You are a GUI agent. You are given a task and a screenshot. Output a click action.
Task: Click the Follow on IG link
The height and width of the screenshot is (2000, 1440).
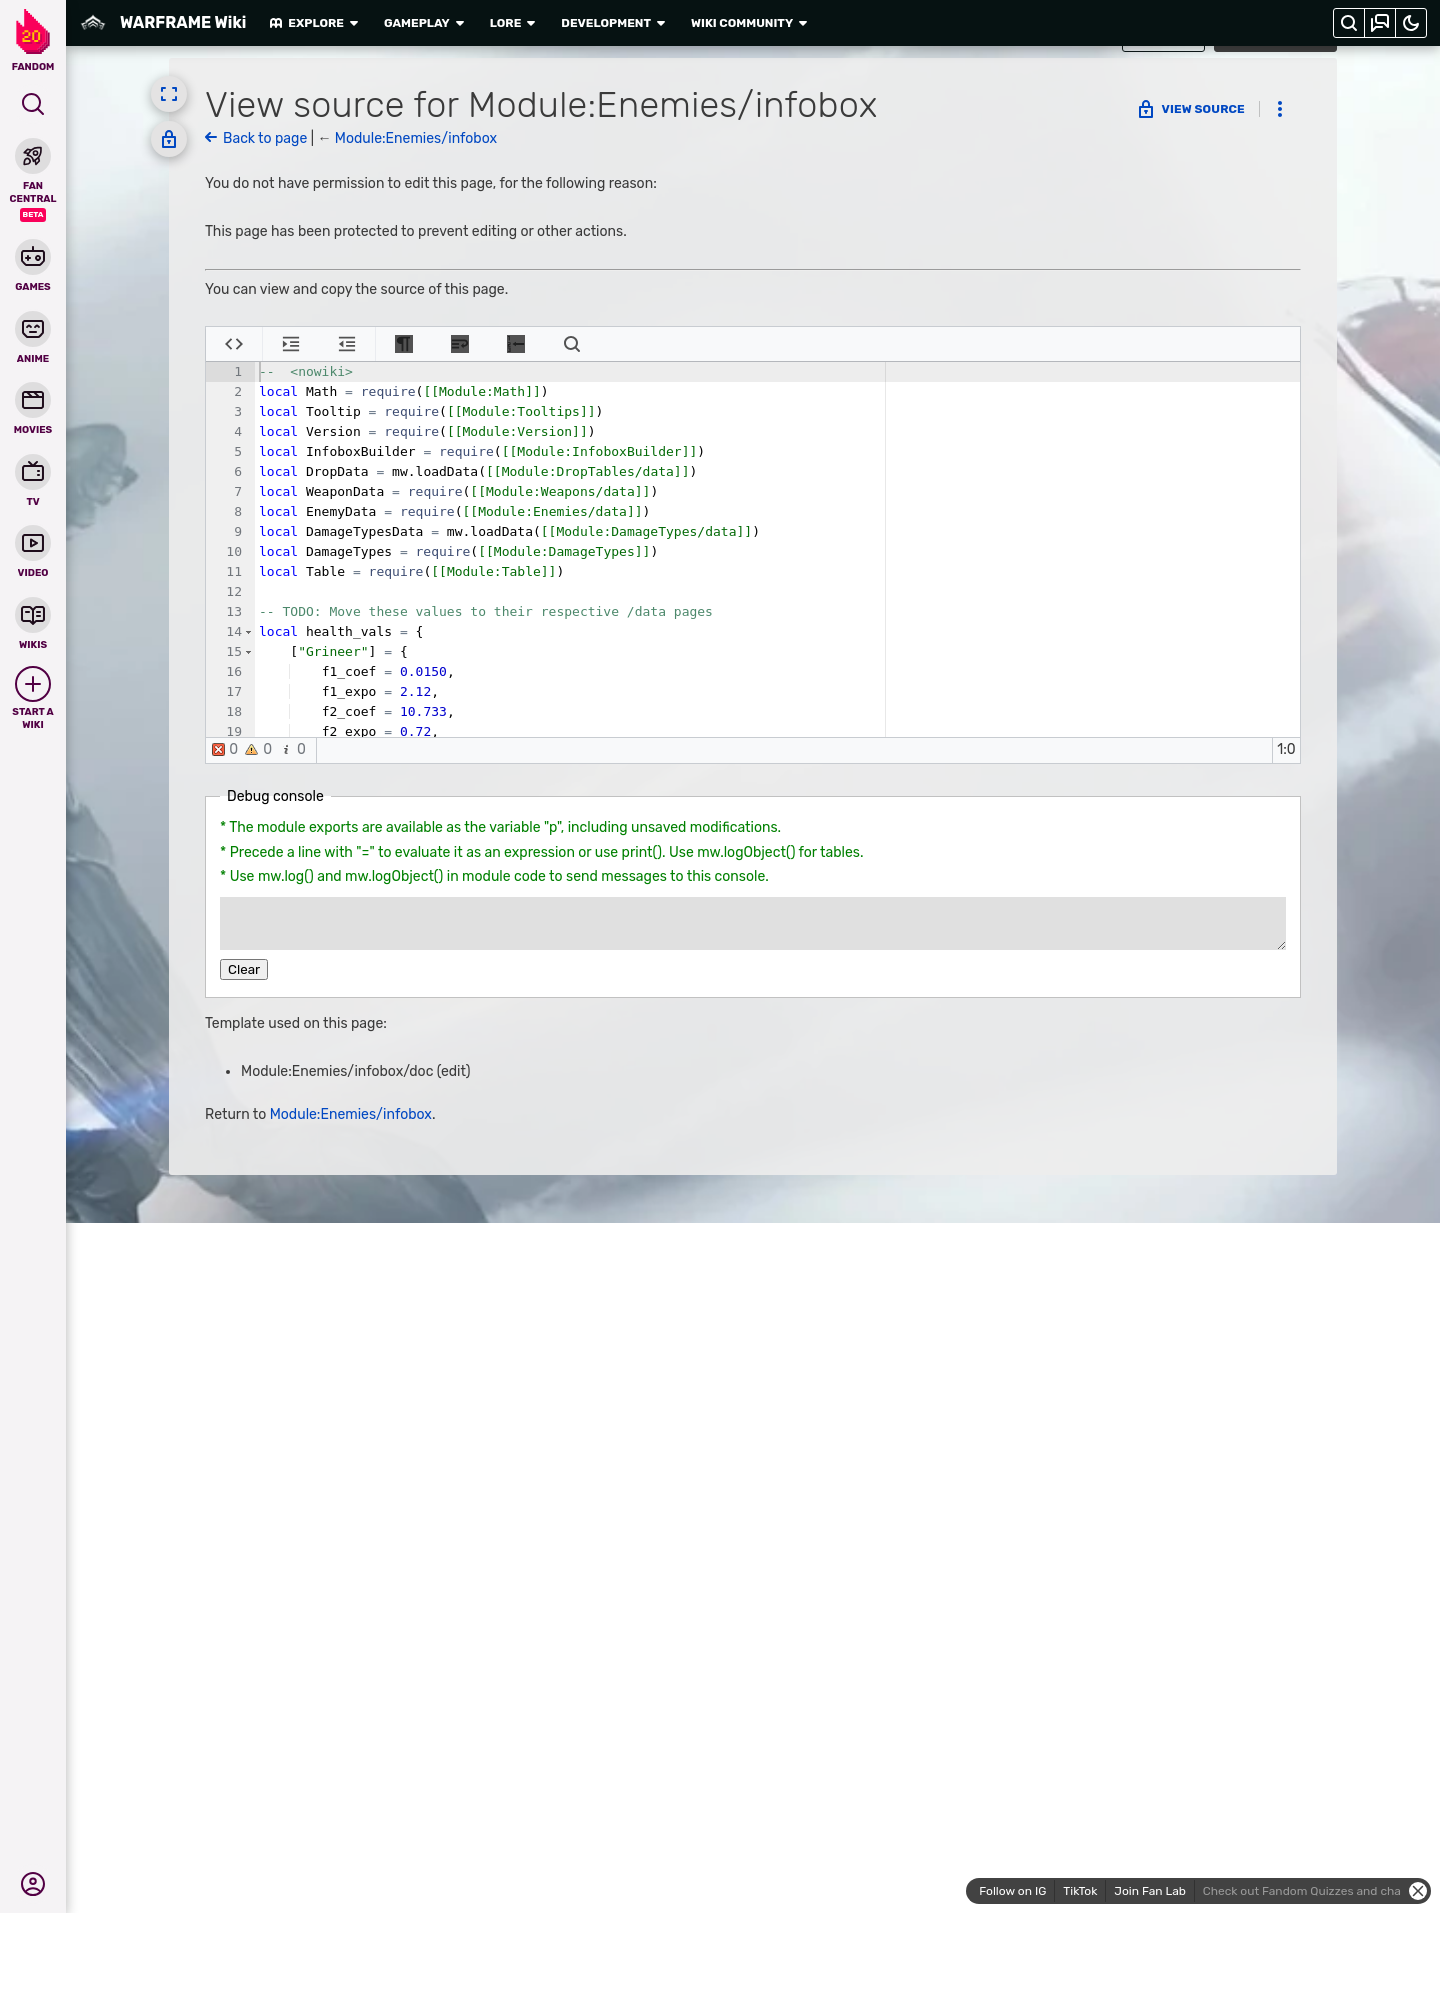(1012, 1891)
